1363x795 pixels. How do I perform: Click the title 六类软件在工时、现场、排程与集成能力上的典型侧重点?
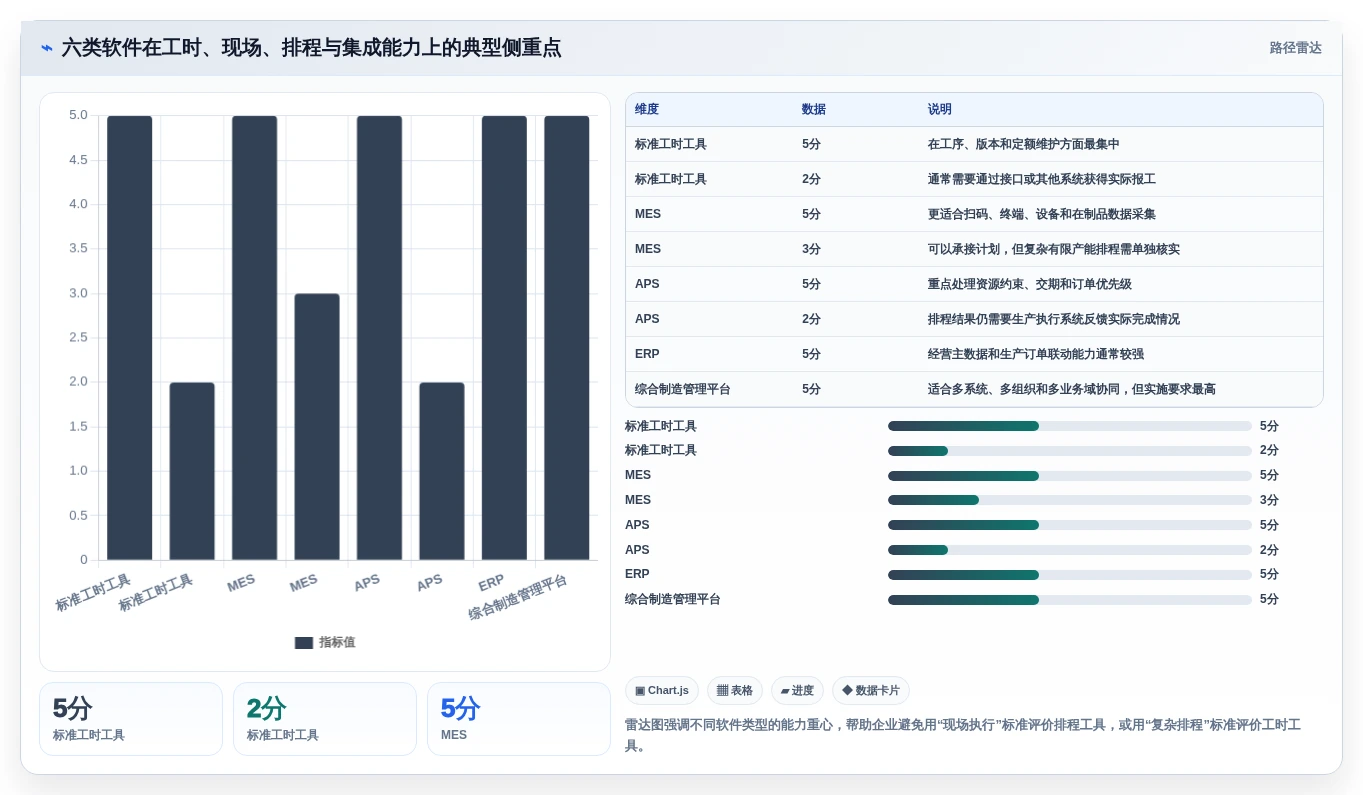pos(311,48)
